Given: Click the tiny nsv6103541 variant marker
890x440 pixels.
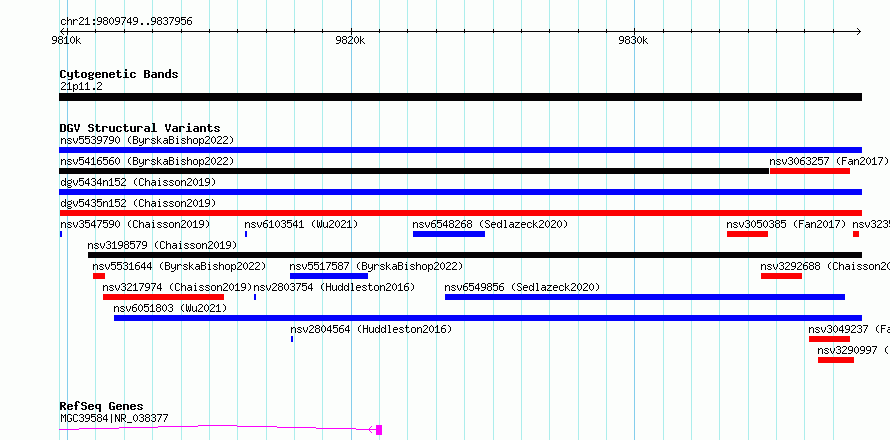Looking at the screenshot, I should pyautogui.click(x=246, y=234).
